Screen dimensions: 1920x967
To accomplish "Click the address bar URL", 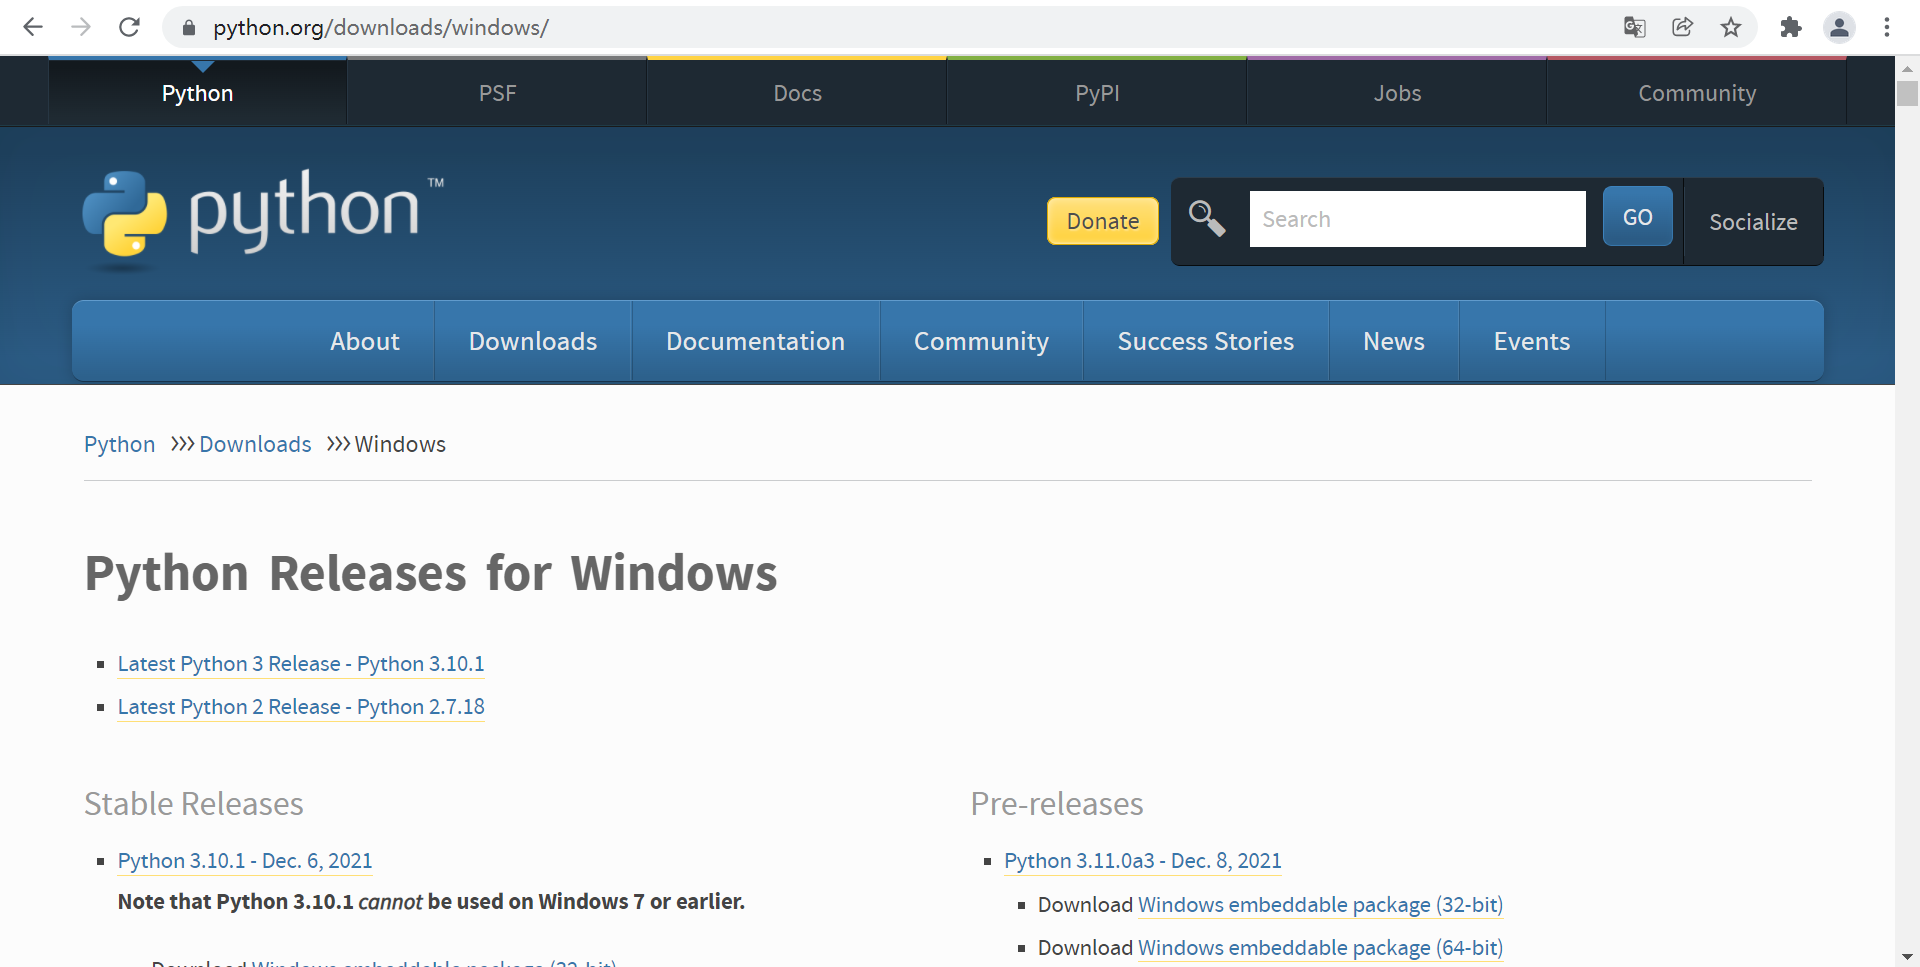I will 381,27.
